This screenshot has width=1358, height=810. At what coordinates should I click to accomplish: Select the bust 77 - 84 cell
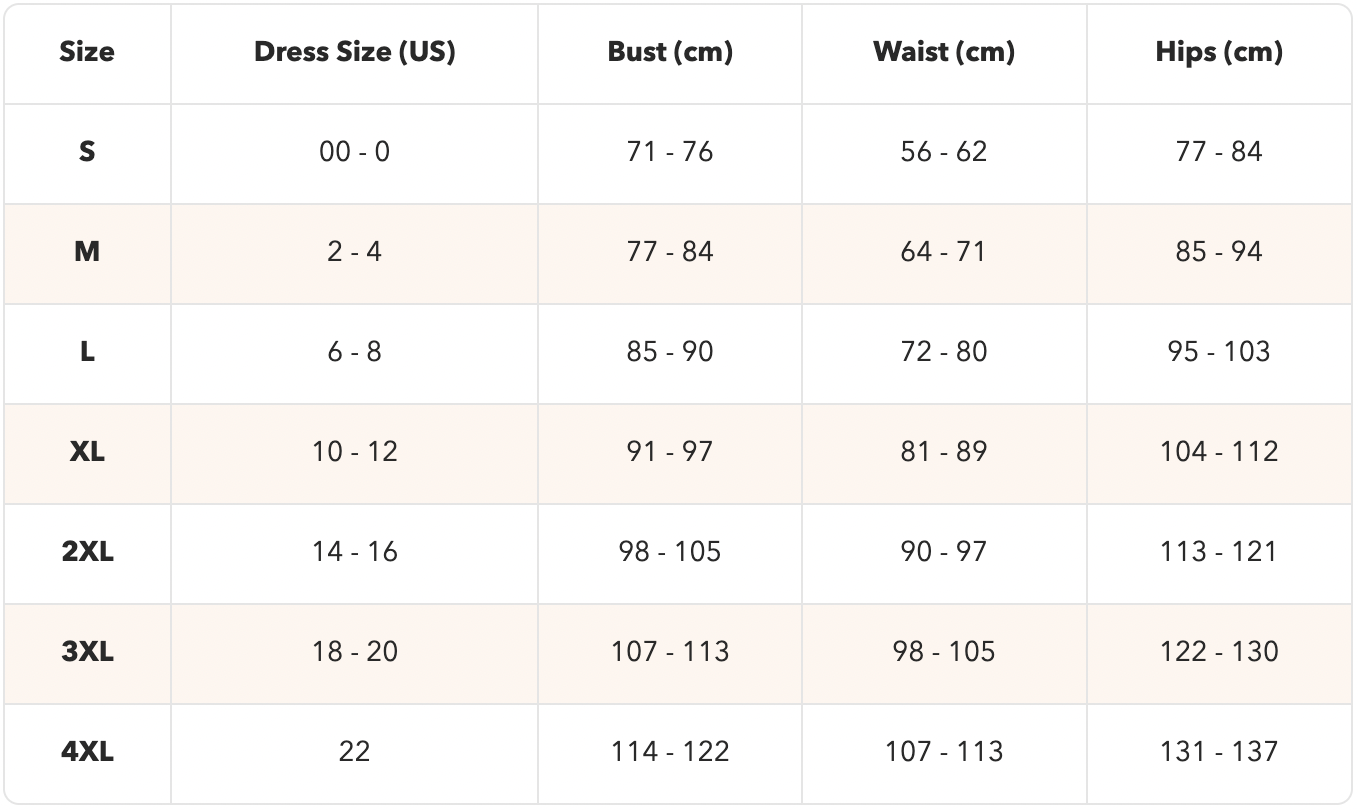669,252
